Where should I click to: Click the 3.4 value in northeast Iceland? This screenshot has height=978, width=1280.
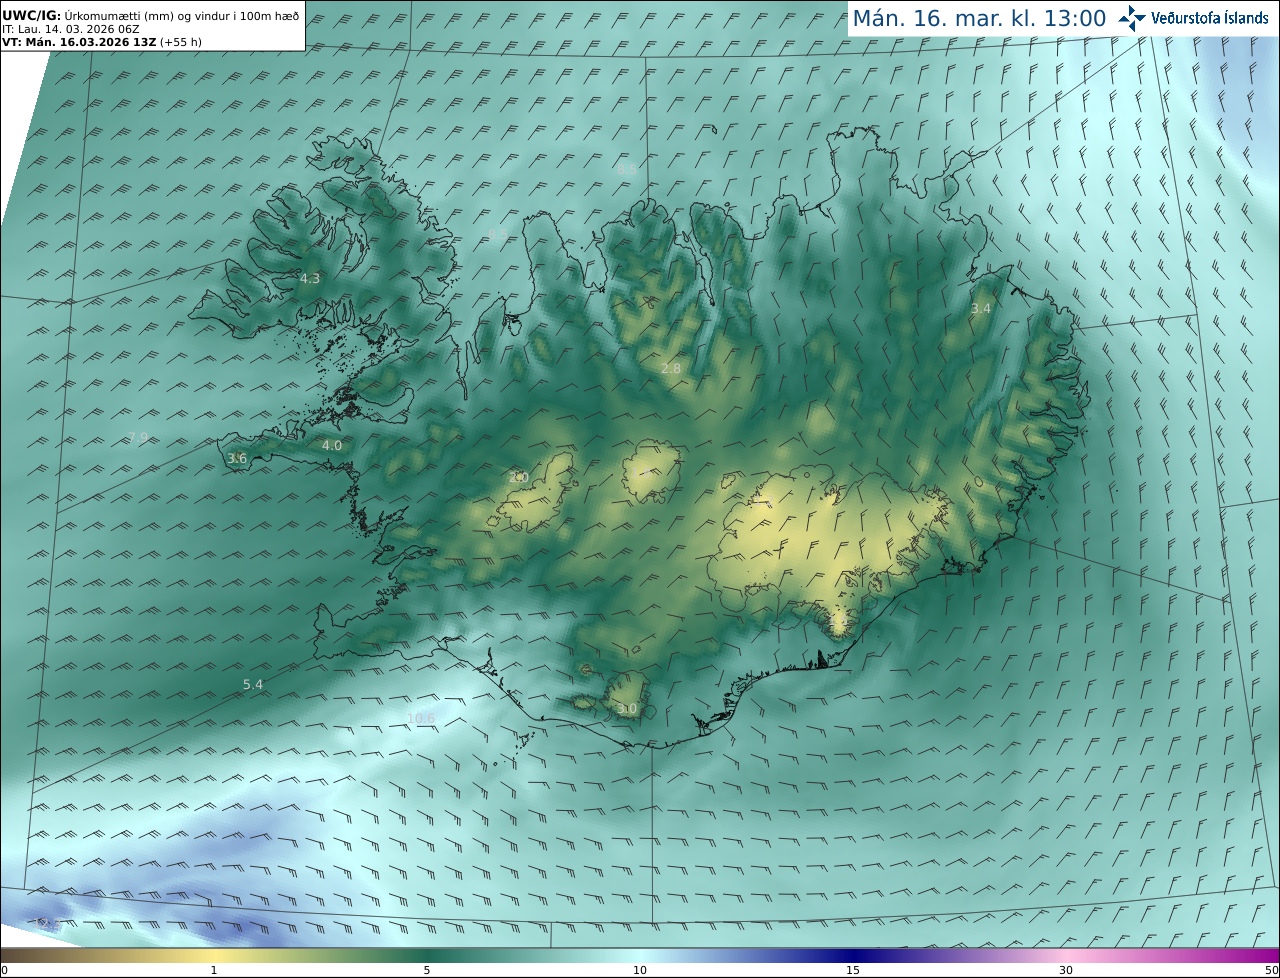(981, 309)
